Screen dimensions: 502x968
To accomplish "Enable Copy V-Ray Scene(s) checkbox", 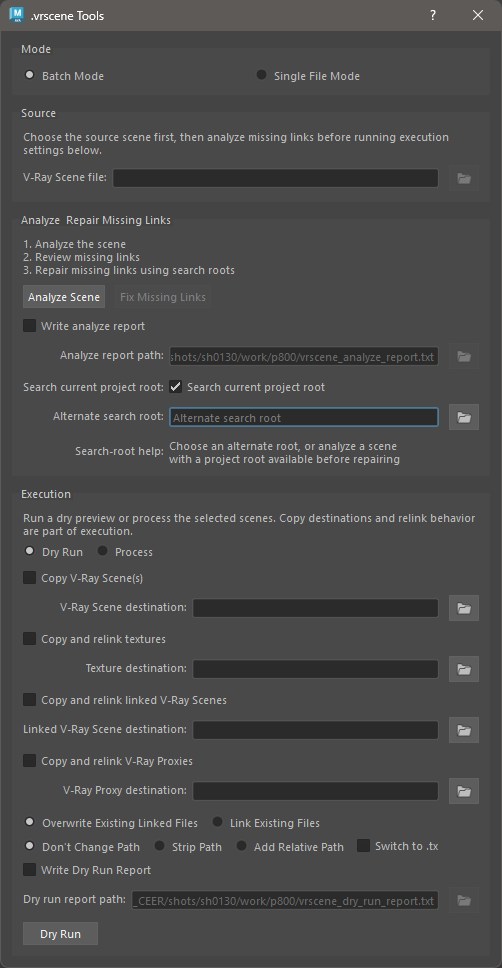I will tap(30, 578).
